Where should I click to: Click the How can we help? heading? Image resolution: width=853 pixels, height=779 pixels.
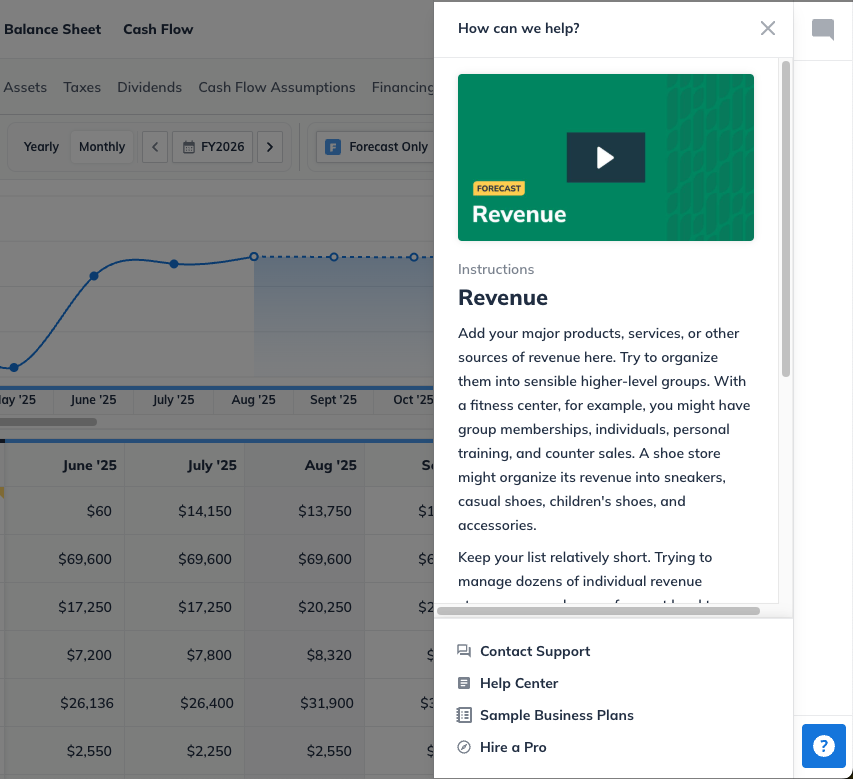pos(518,28)
